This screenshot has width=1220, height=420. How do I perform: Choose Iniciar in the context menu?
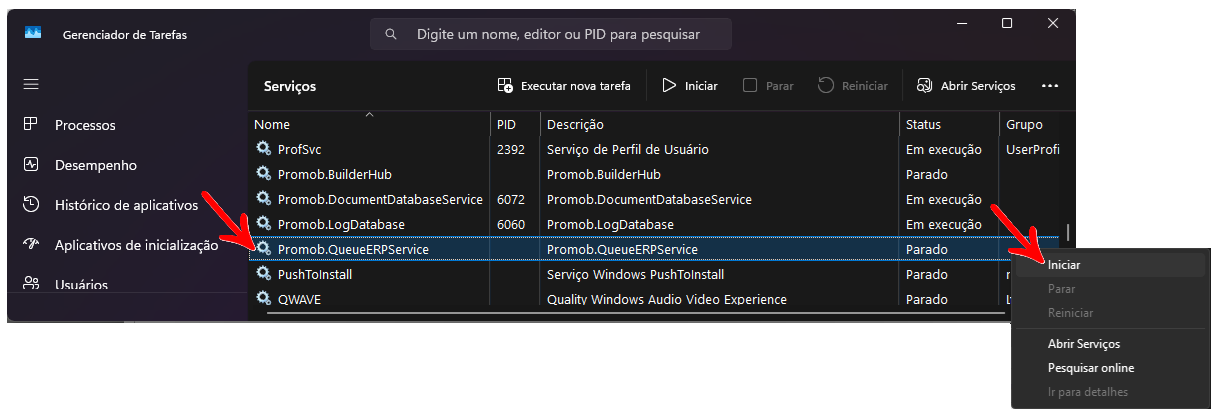click(1108, 265)
